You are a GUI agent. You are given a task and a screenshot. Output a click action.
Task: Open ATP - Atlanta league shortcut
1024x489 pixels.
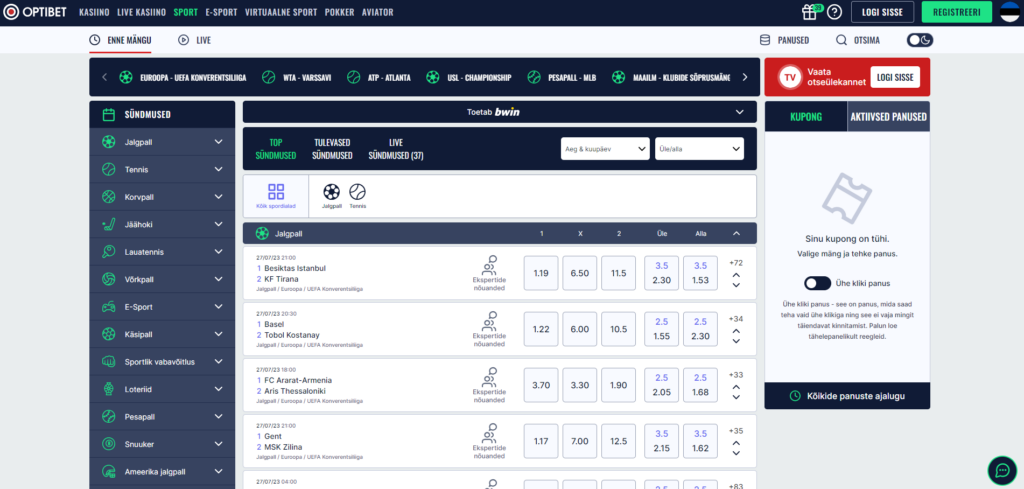tap(379, 77)
